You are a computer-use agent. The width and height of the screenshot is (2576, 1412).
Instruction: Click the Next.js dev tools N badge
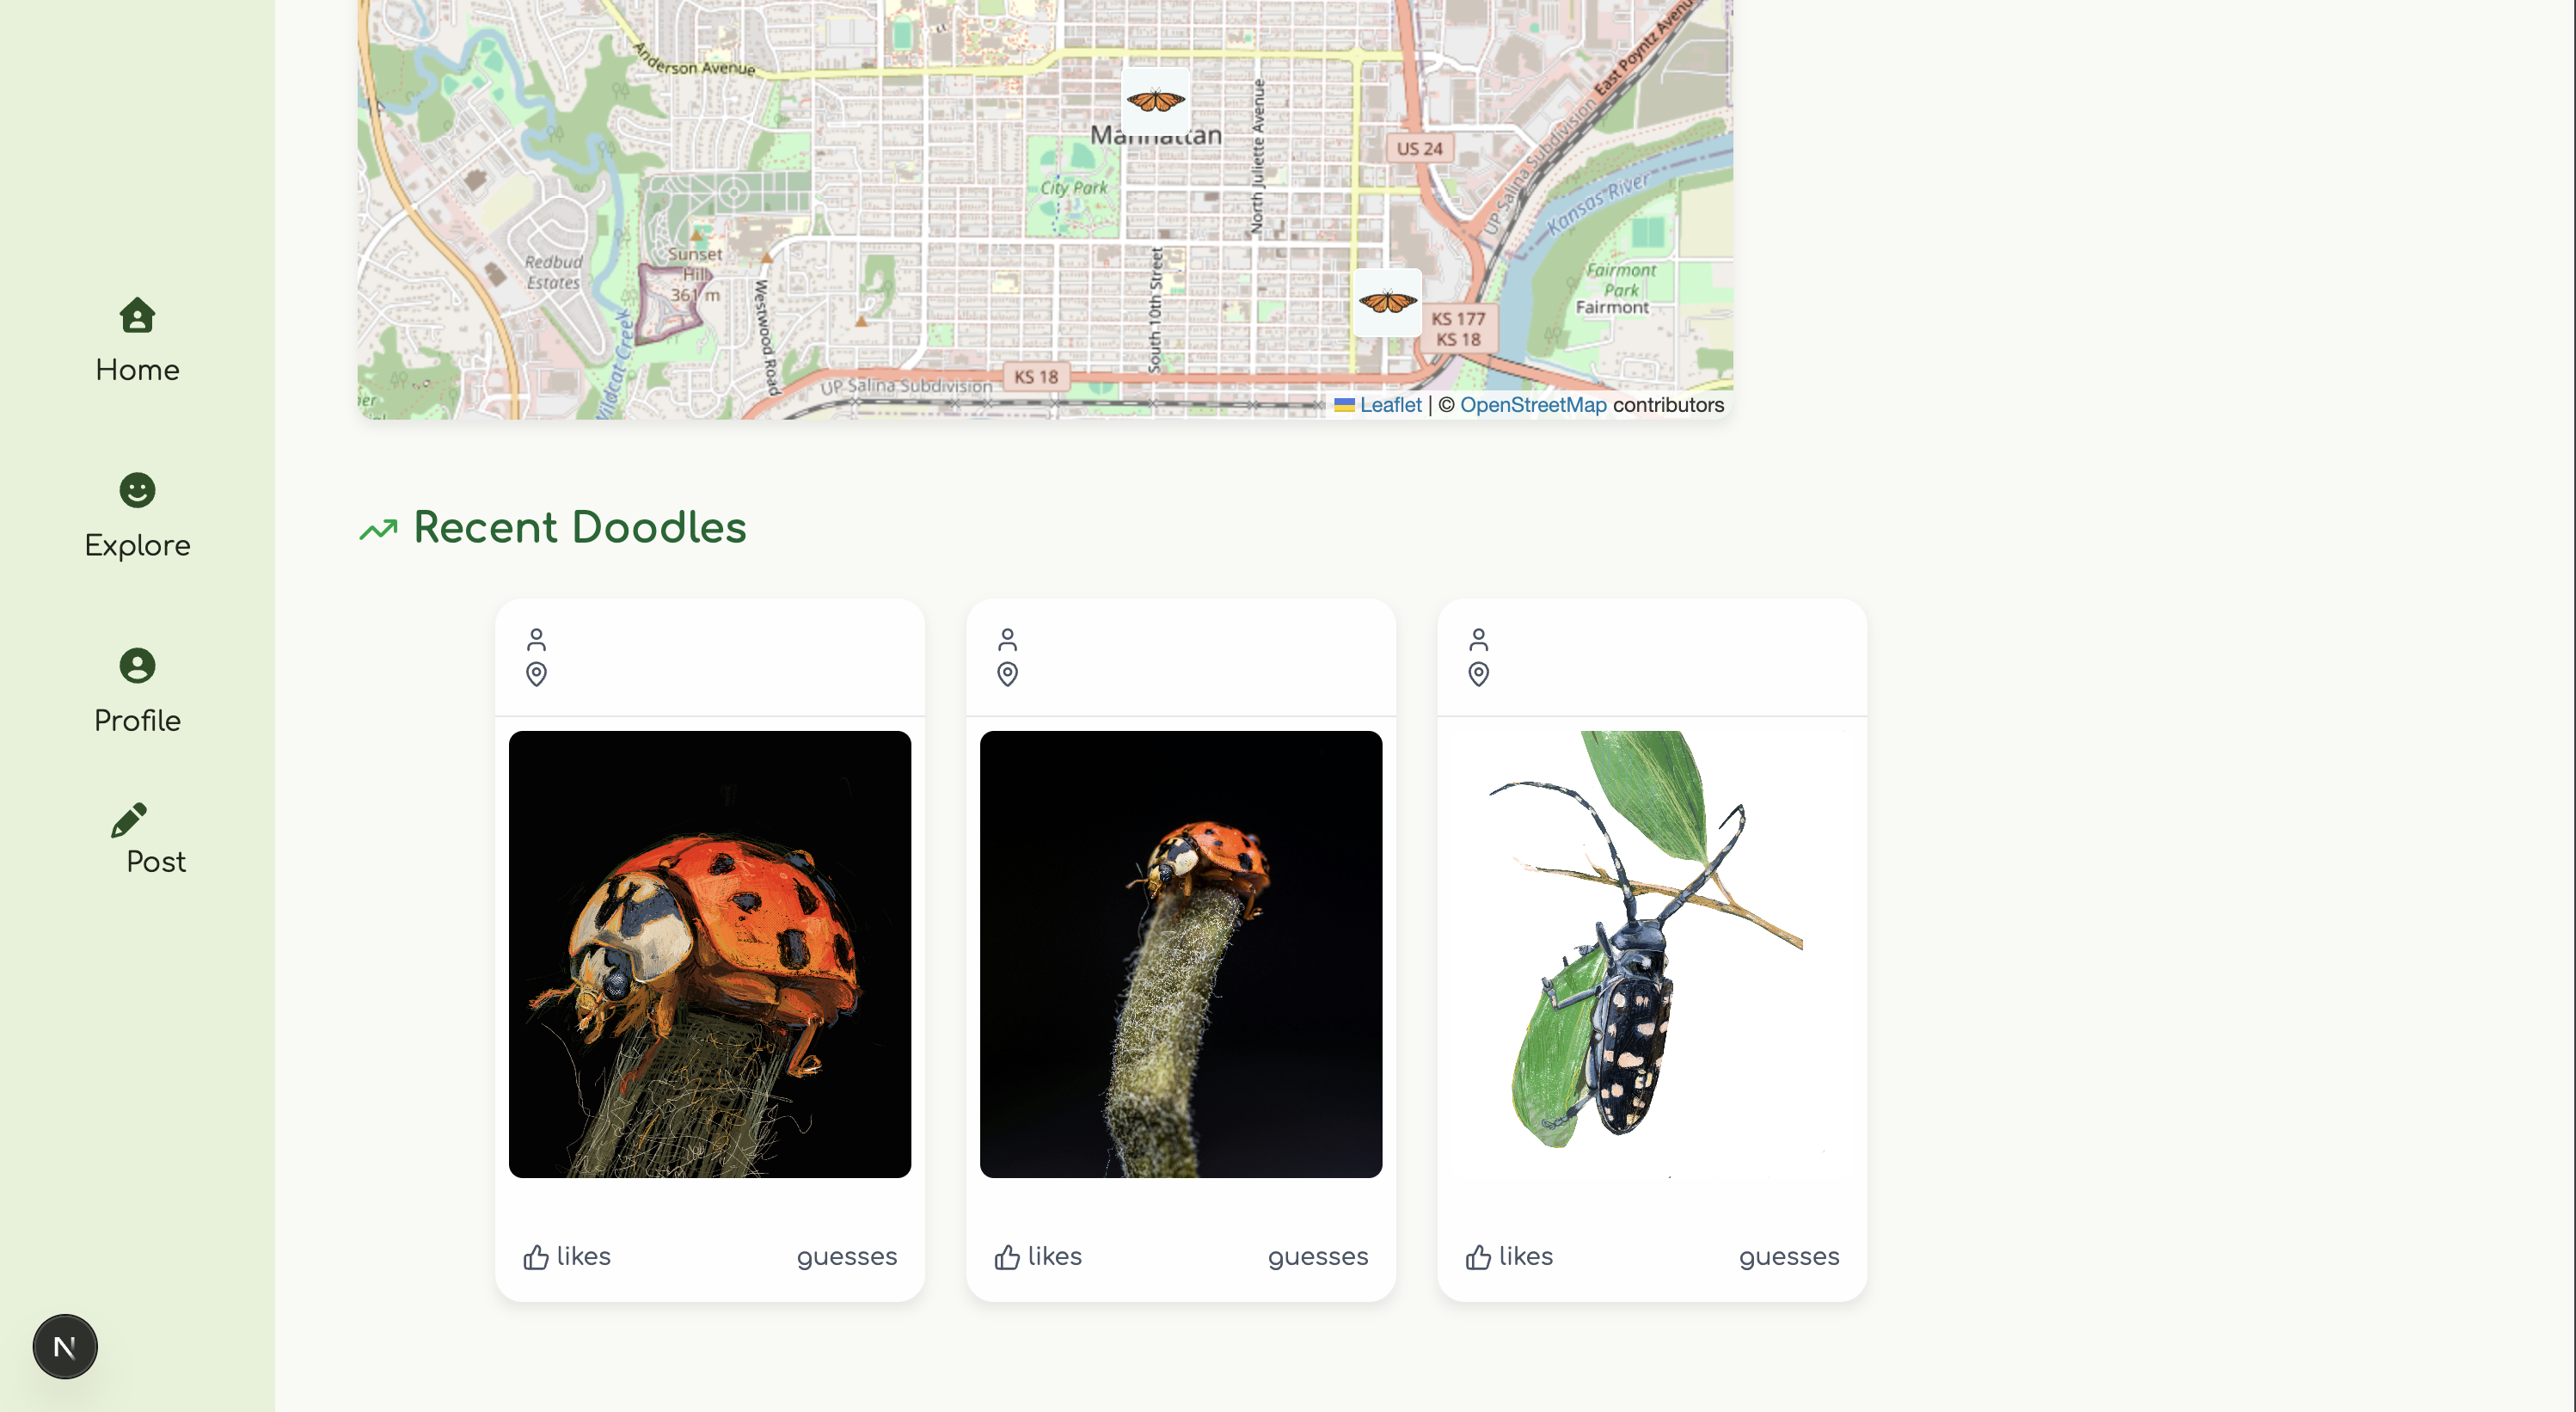pyautogui.click(x=65, y=1346)
